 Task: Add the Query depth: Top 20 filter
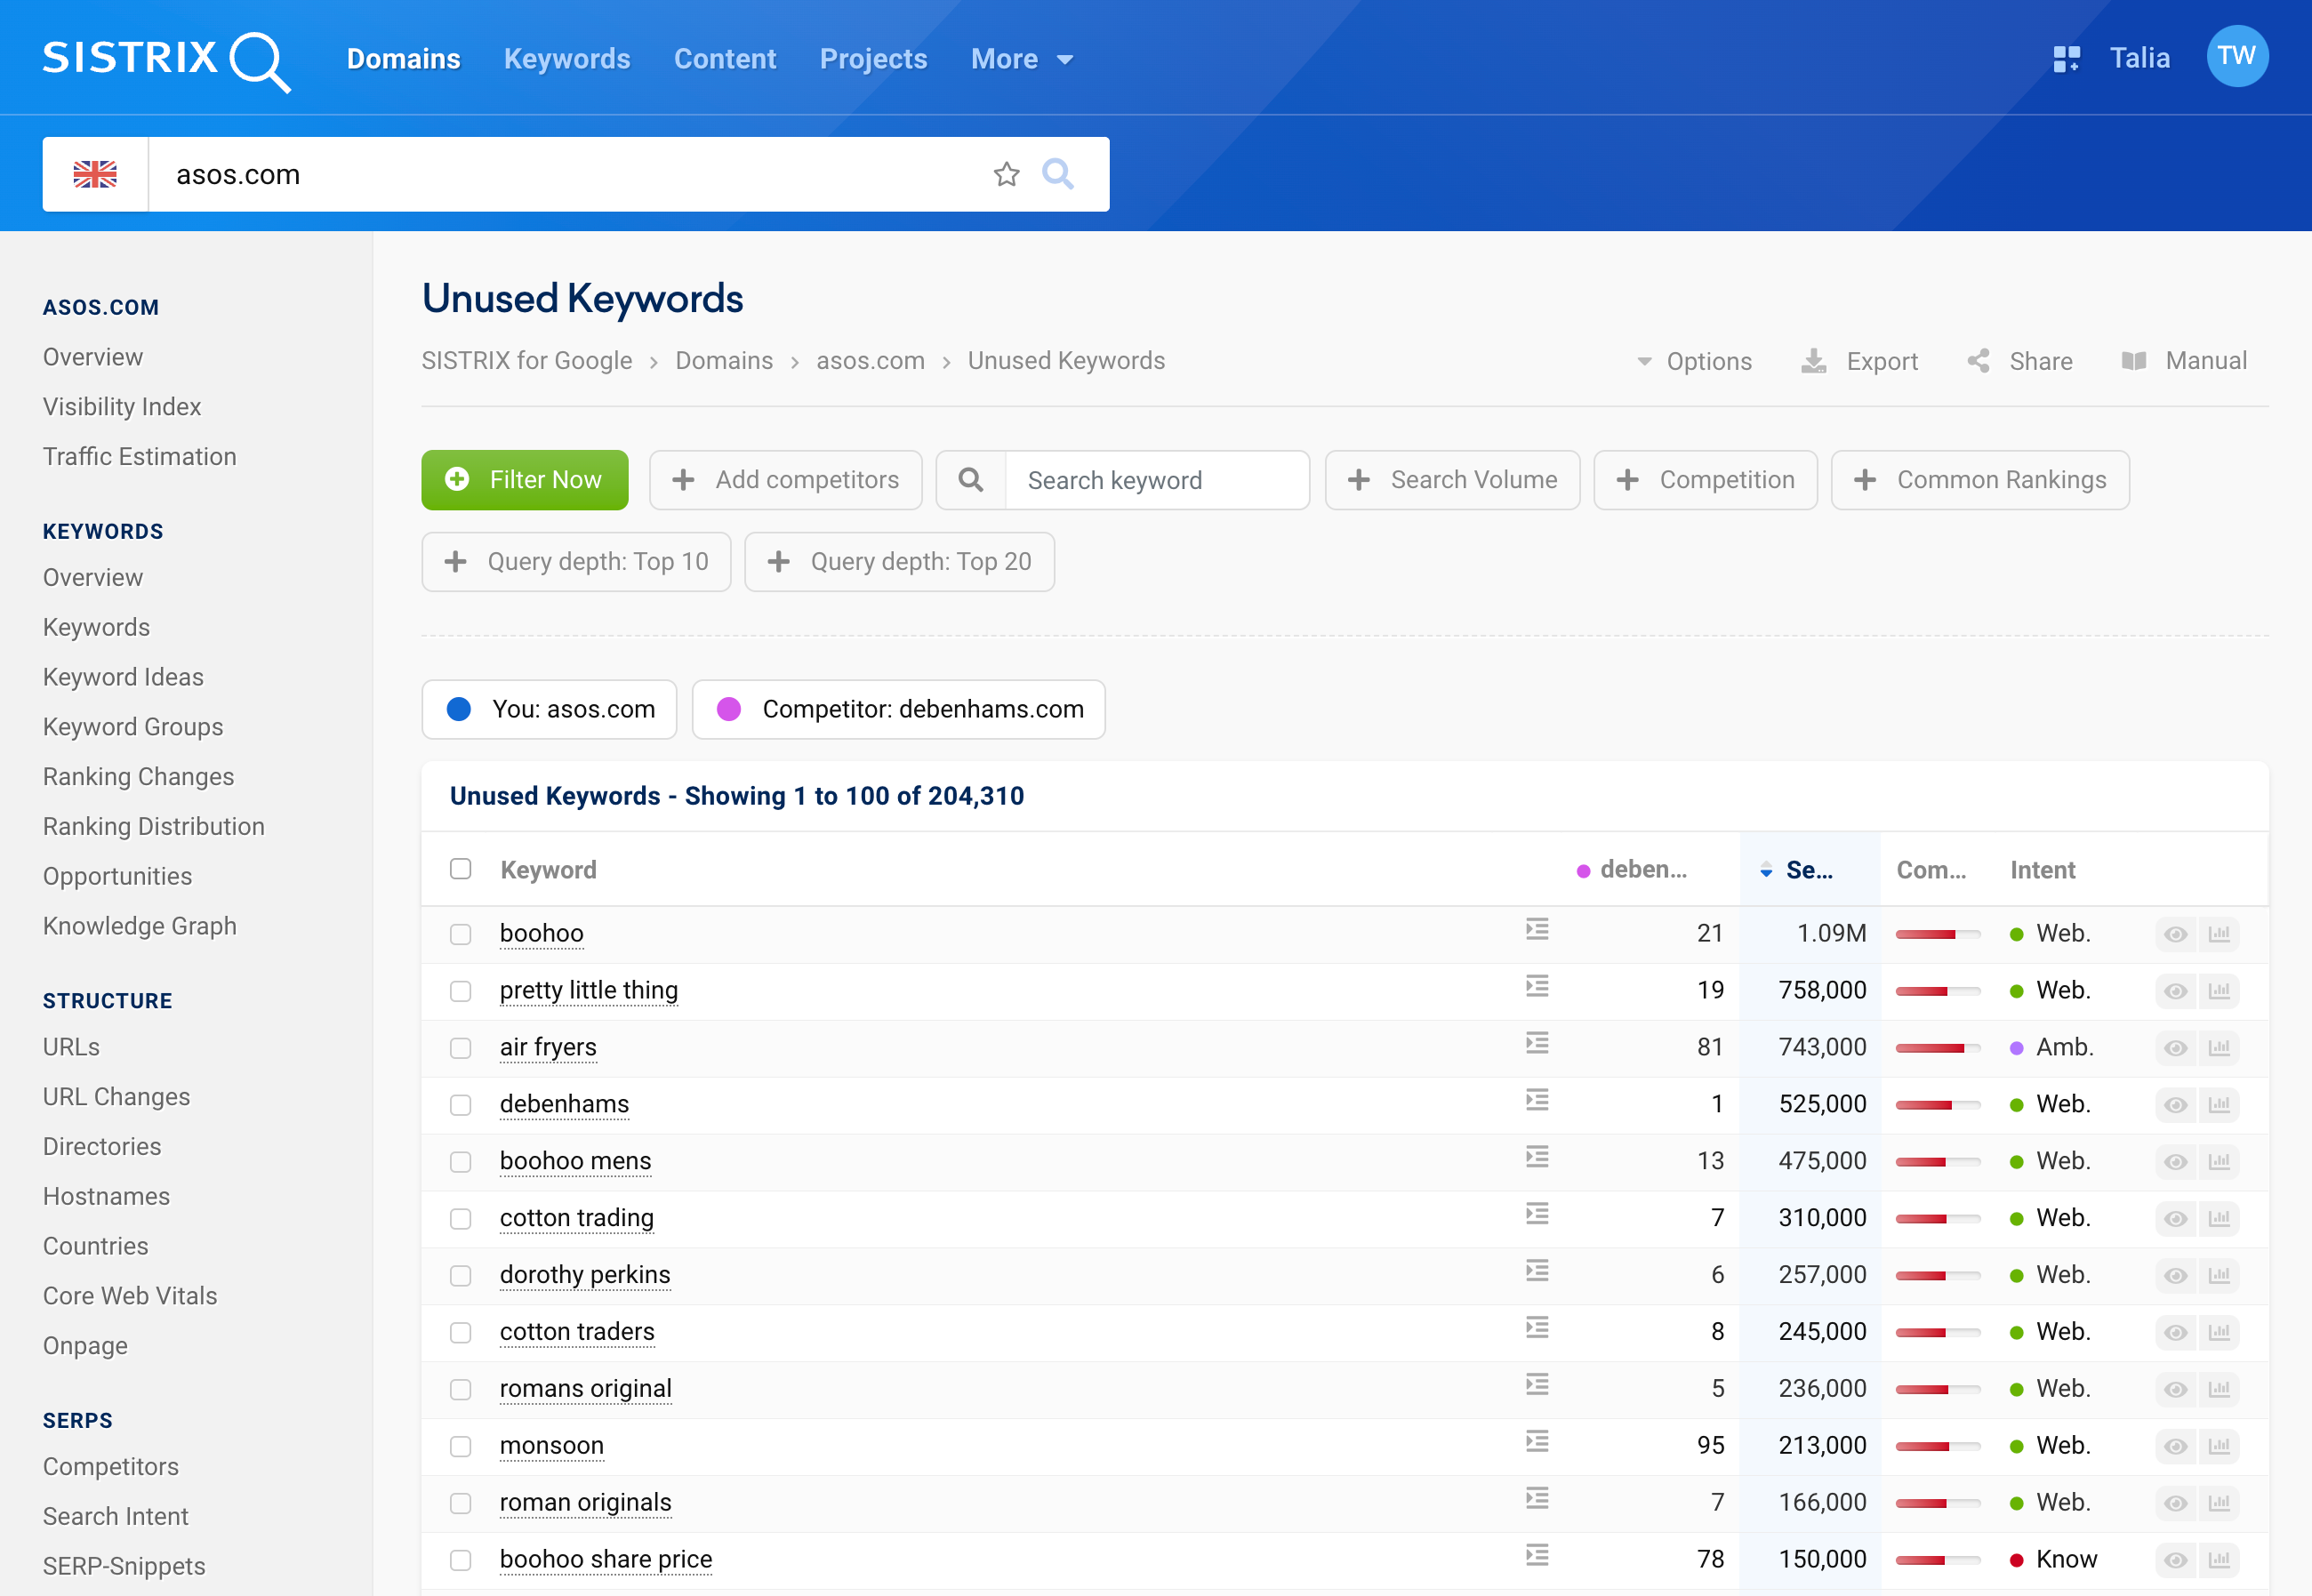pos(899,562)
